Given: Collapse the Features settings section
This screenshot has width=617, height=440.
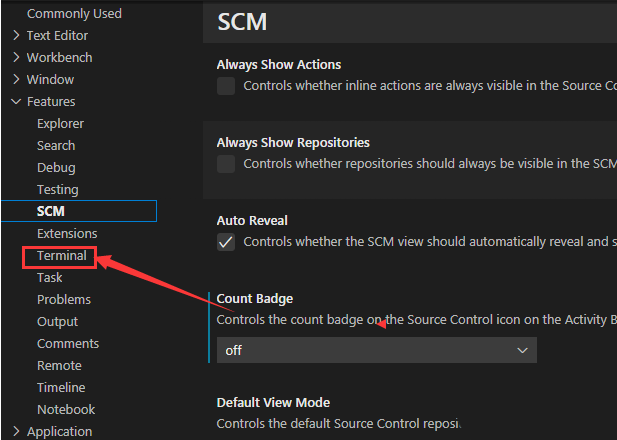Looking at the screenshot, I should click(16, 102).
